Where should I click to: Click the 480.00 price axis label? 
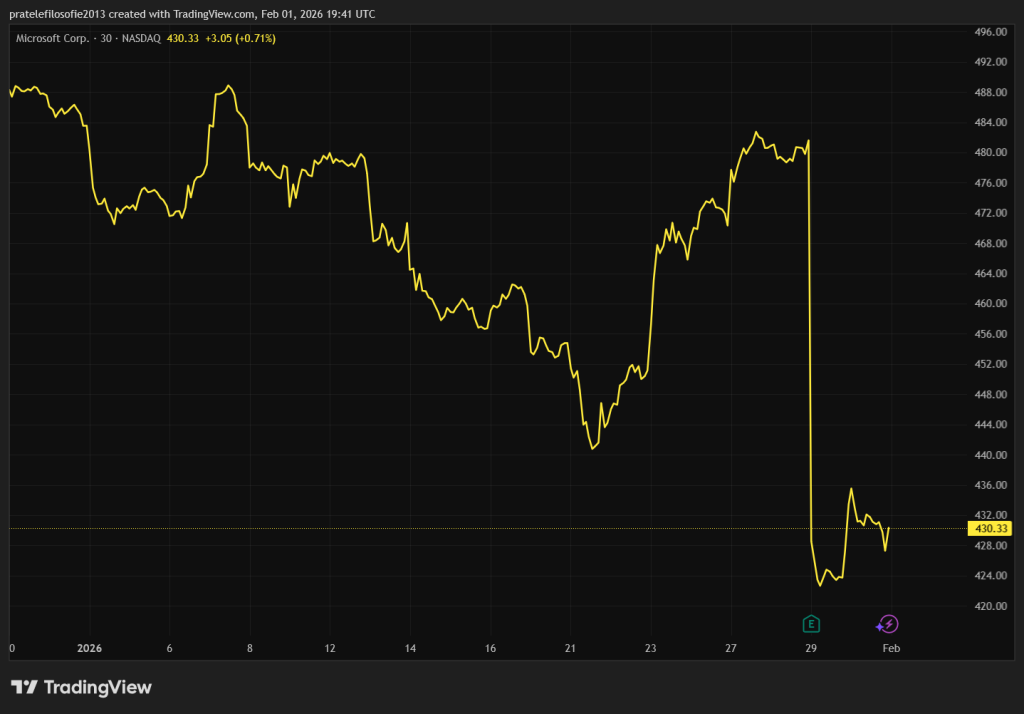pyautogui.click(x=990, y=153)
